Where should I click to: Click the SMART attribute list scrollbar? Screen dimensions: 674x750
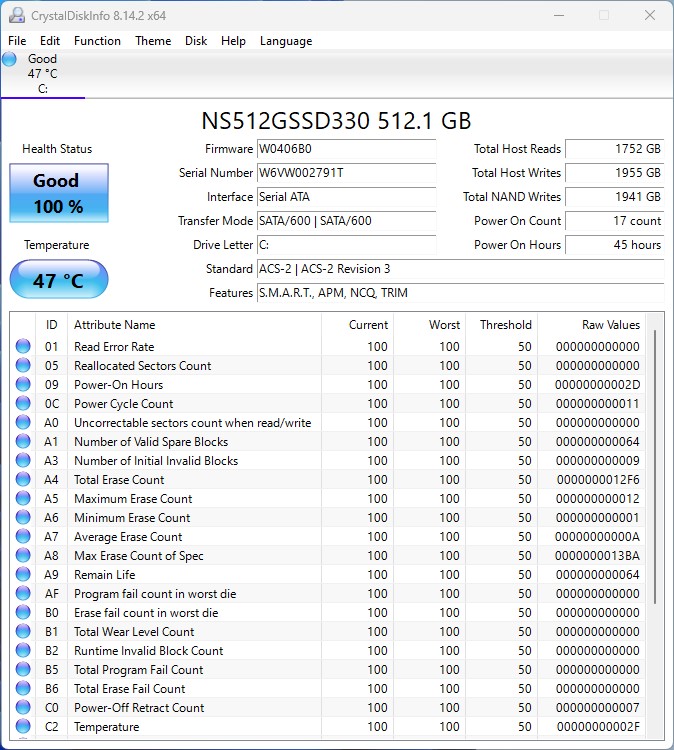pos(654,466)
